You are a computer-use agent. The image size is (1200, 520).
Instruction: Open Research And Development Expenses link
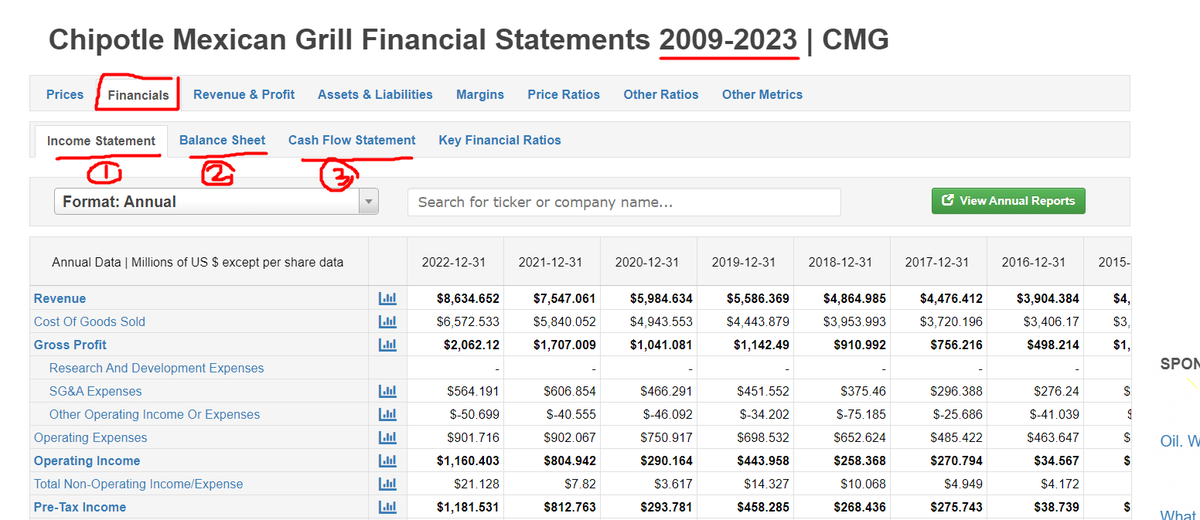[x=157, y=368]
